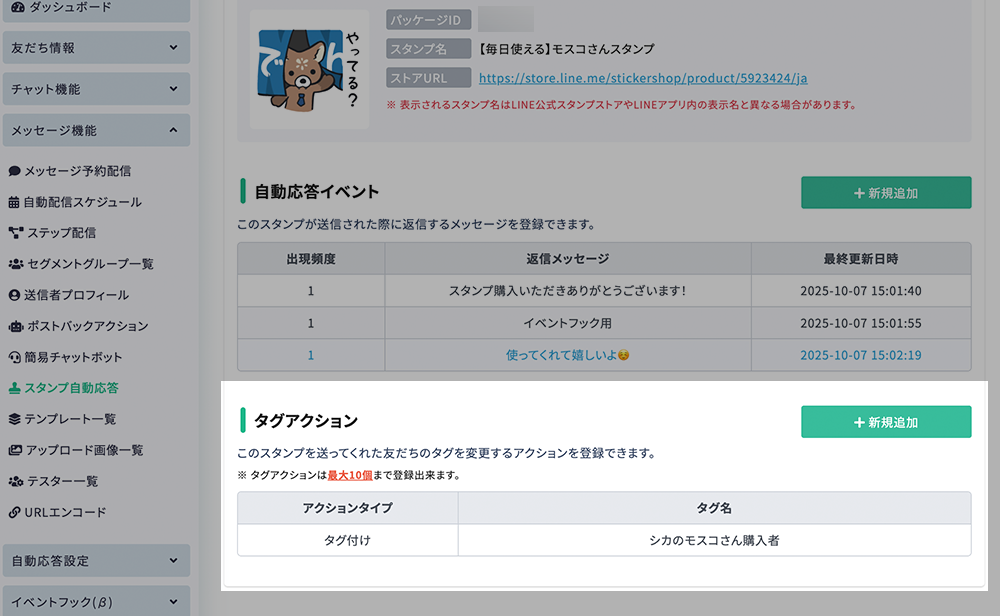The width and height of the screenshot is (1000, 616).
Task: Click 新規追加 button in タグアクション section
Action: click(885, 422)
